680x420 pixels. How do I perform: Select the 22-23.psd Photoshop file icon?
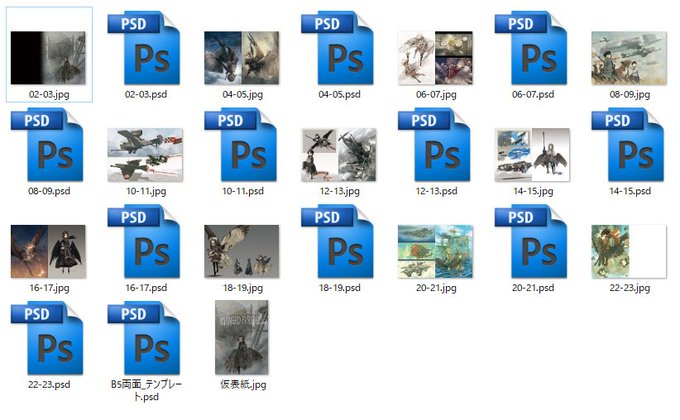tap(47, 338)
